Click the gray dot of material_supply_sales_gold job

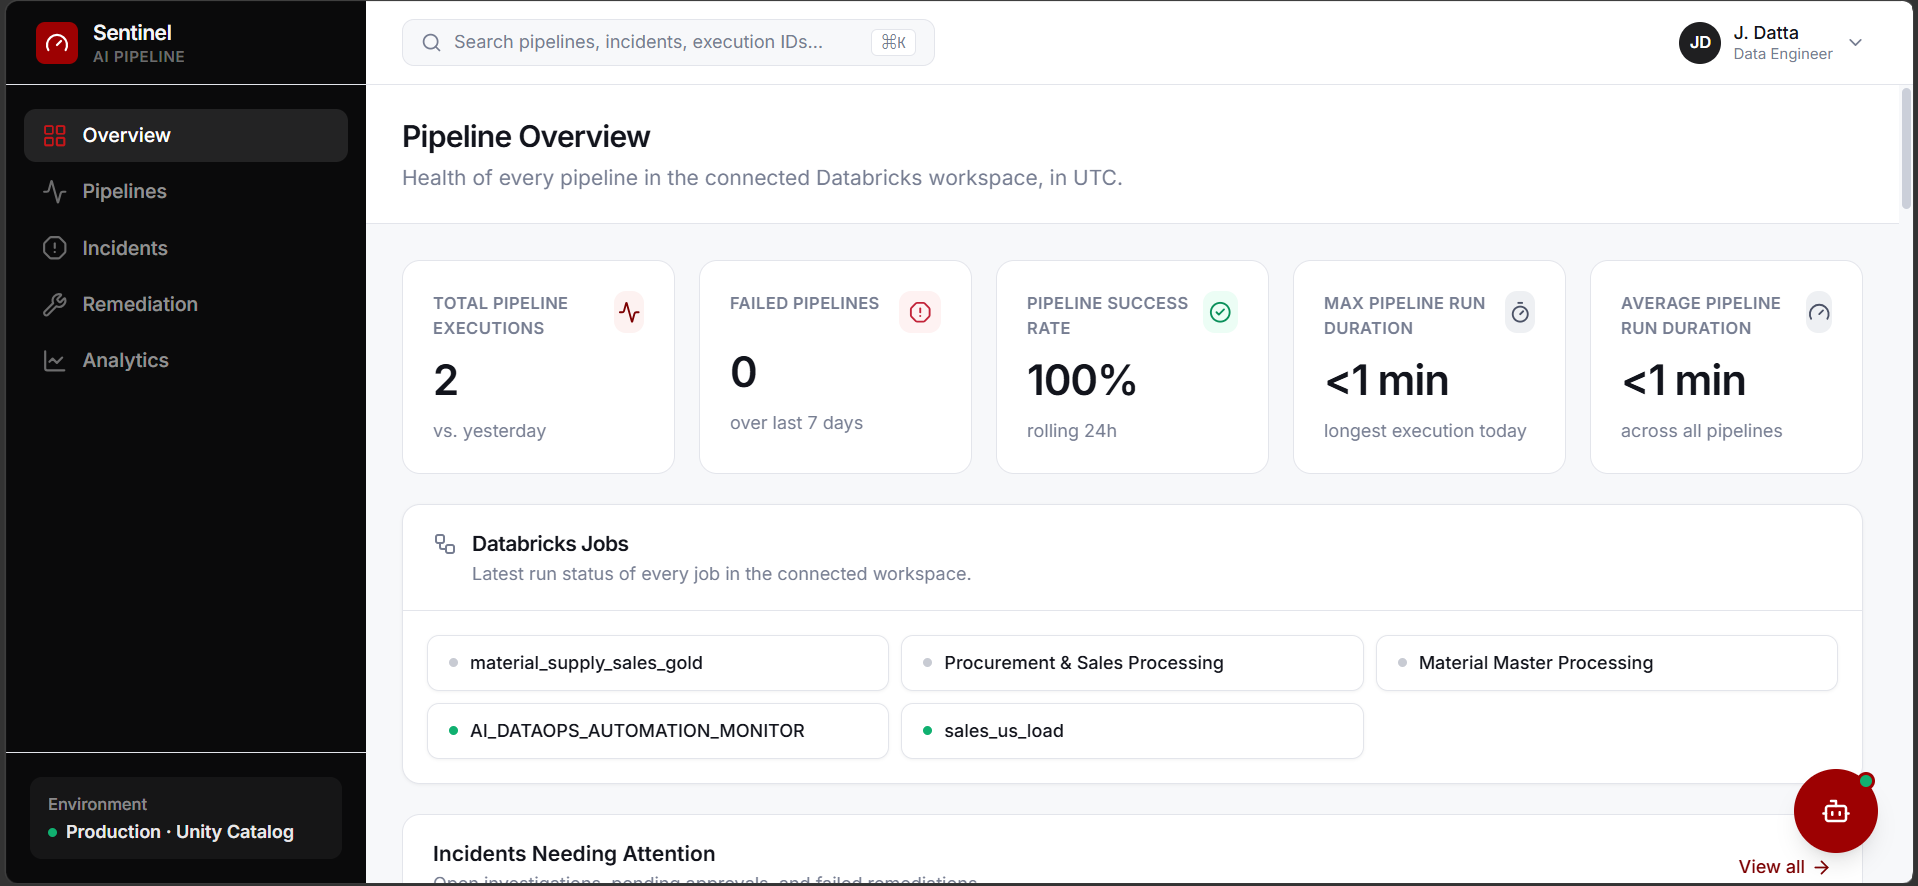point(453,663)
